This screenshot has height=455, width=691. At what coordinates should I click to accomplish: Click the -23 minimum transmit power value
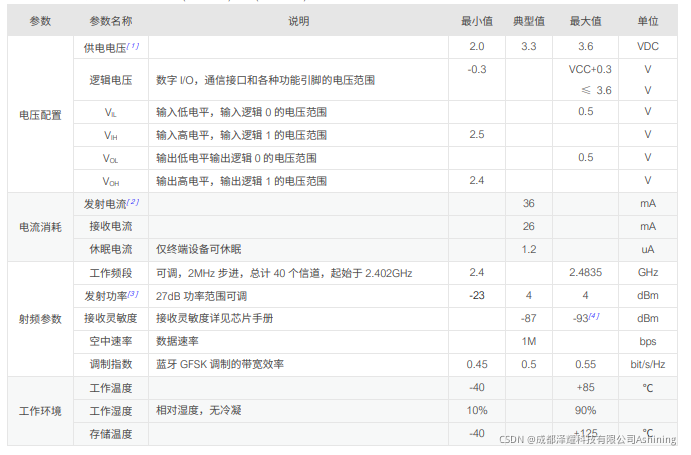tap(476, 295)
